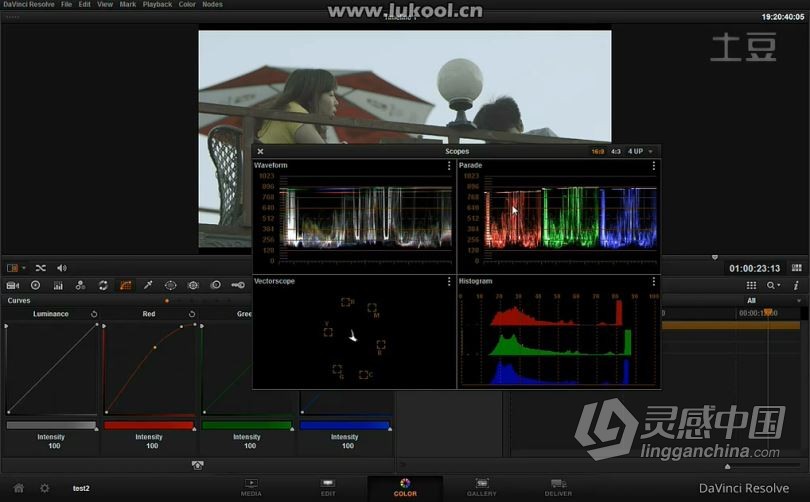Viewport: 810px width, 502px height.
Task: Open the Blur palette
Action: click(x=215, y=285)
